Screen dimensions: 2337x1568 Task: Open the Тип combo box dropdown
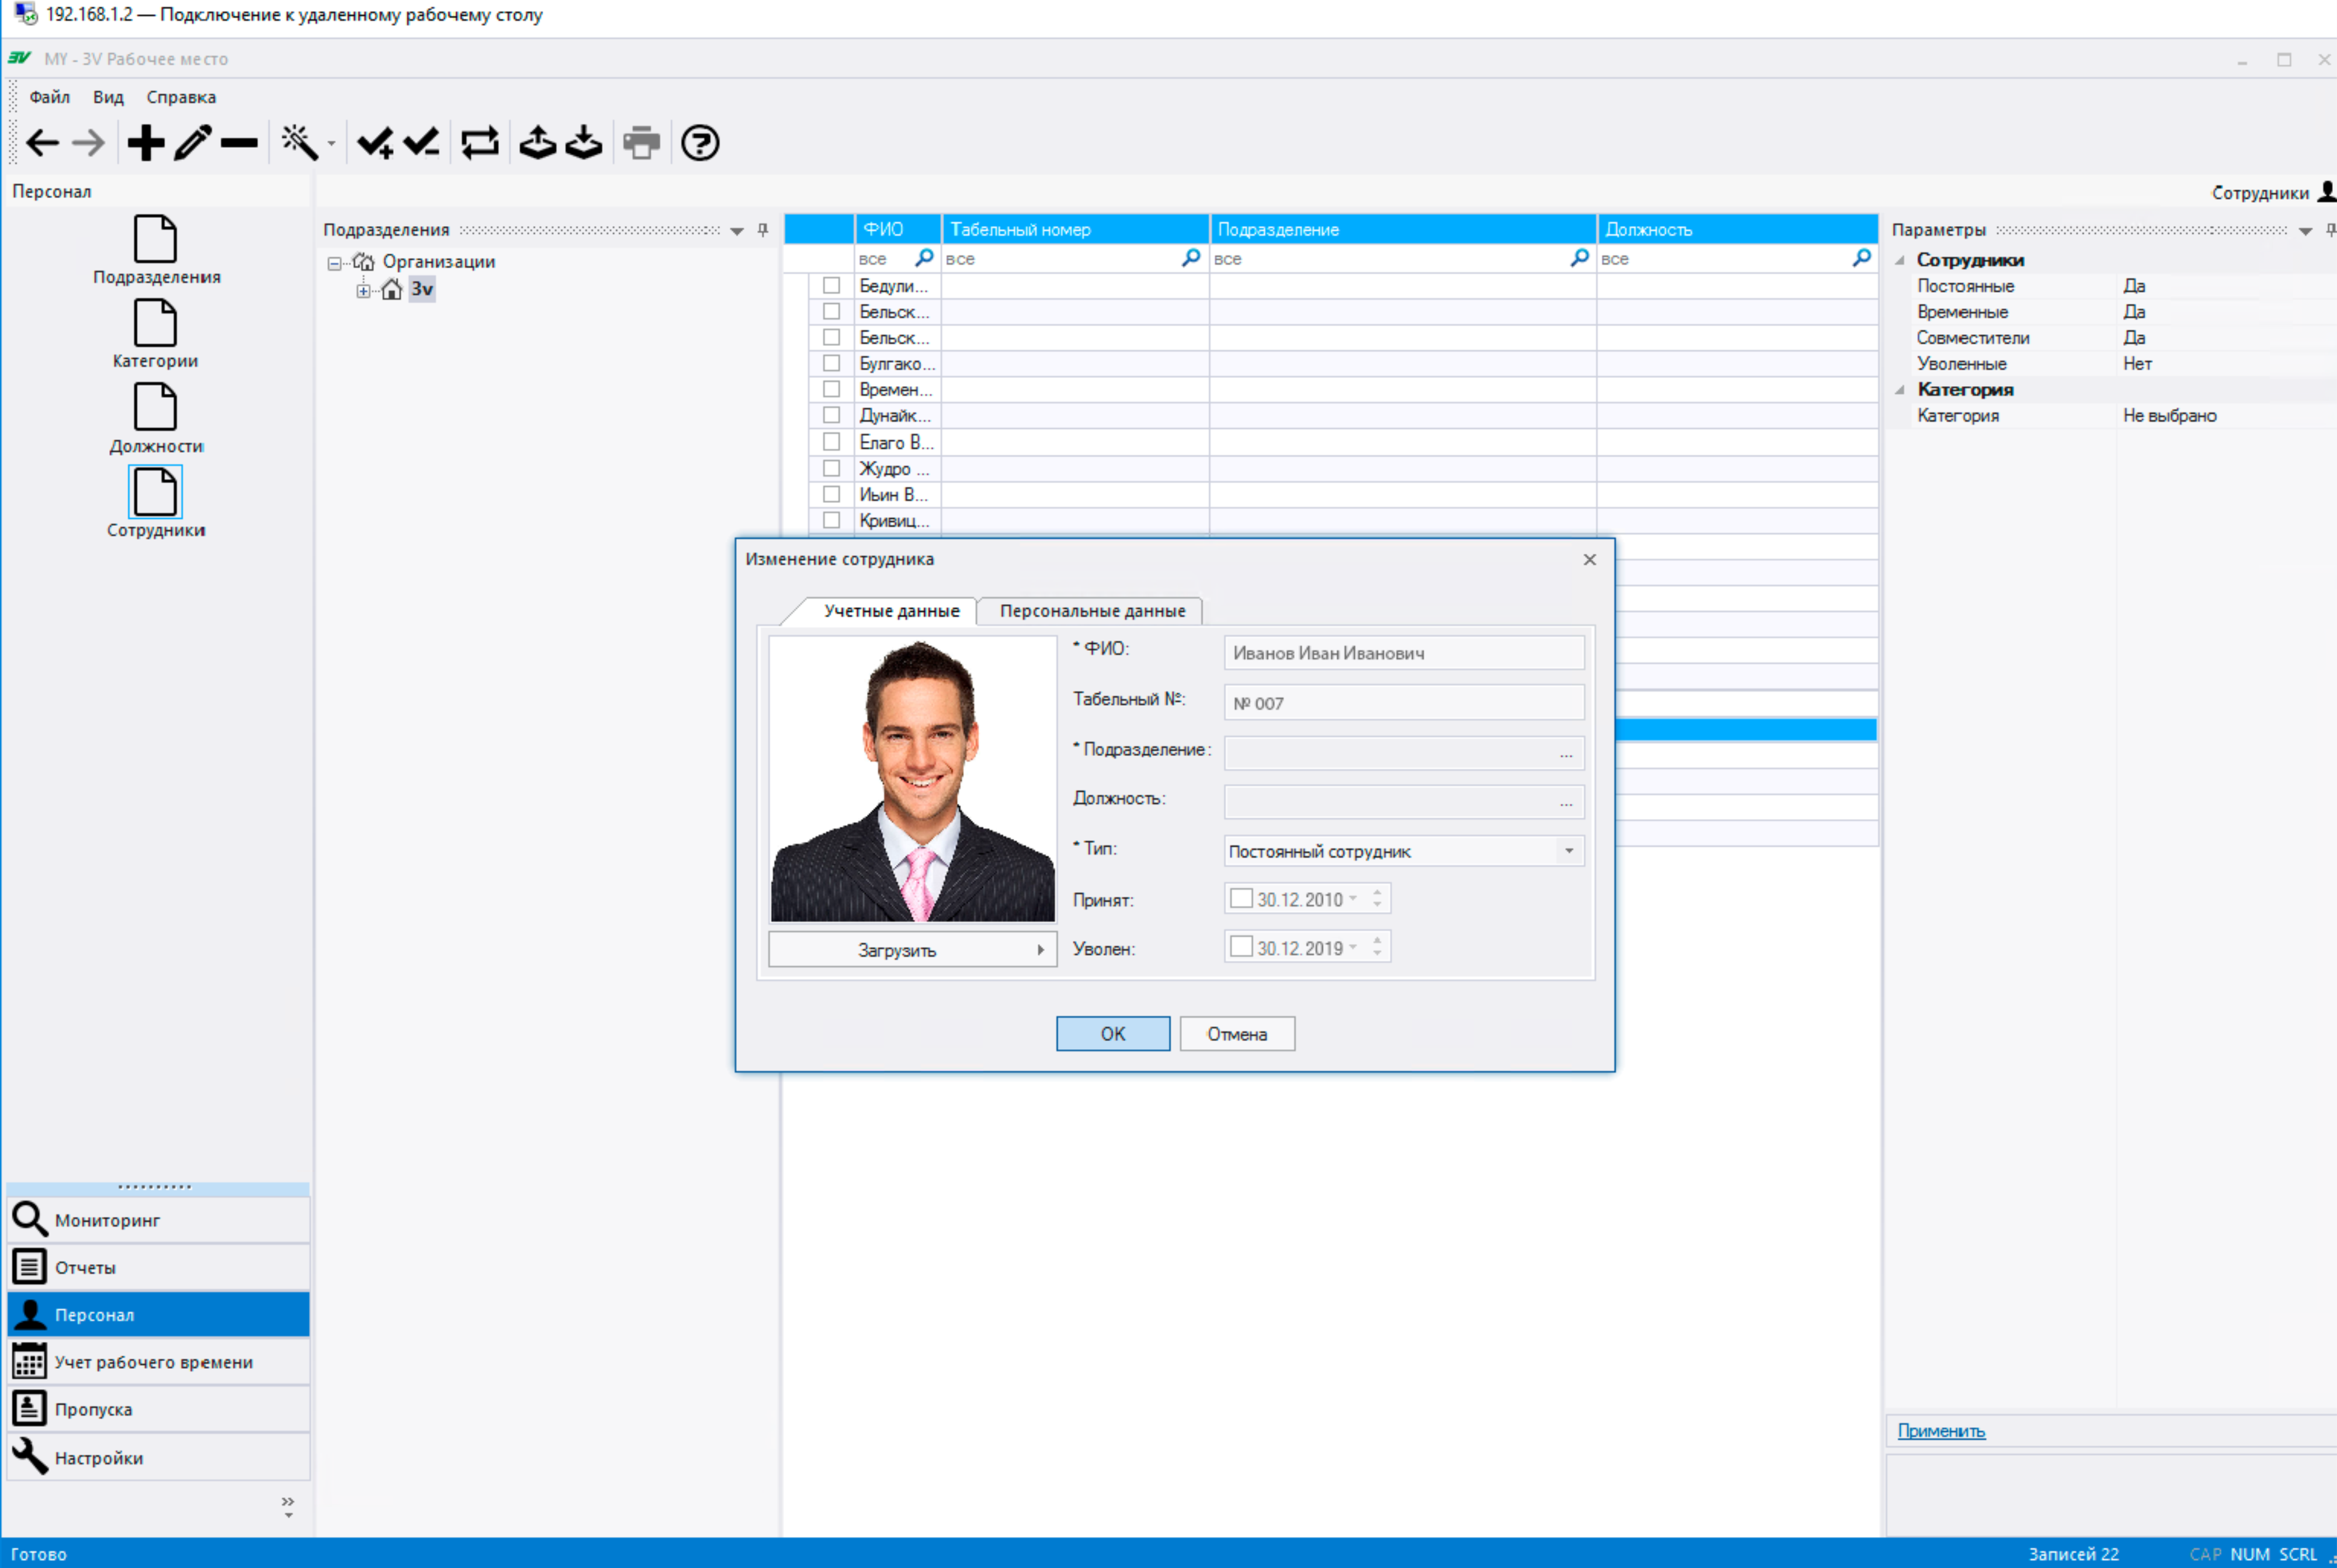[1569, 851]
